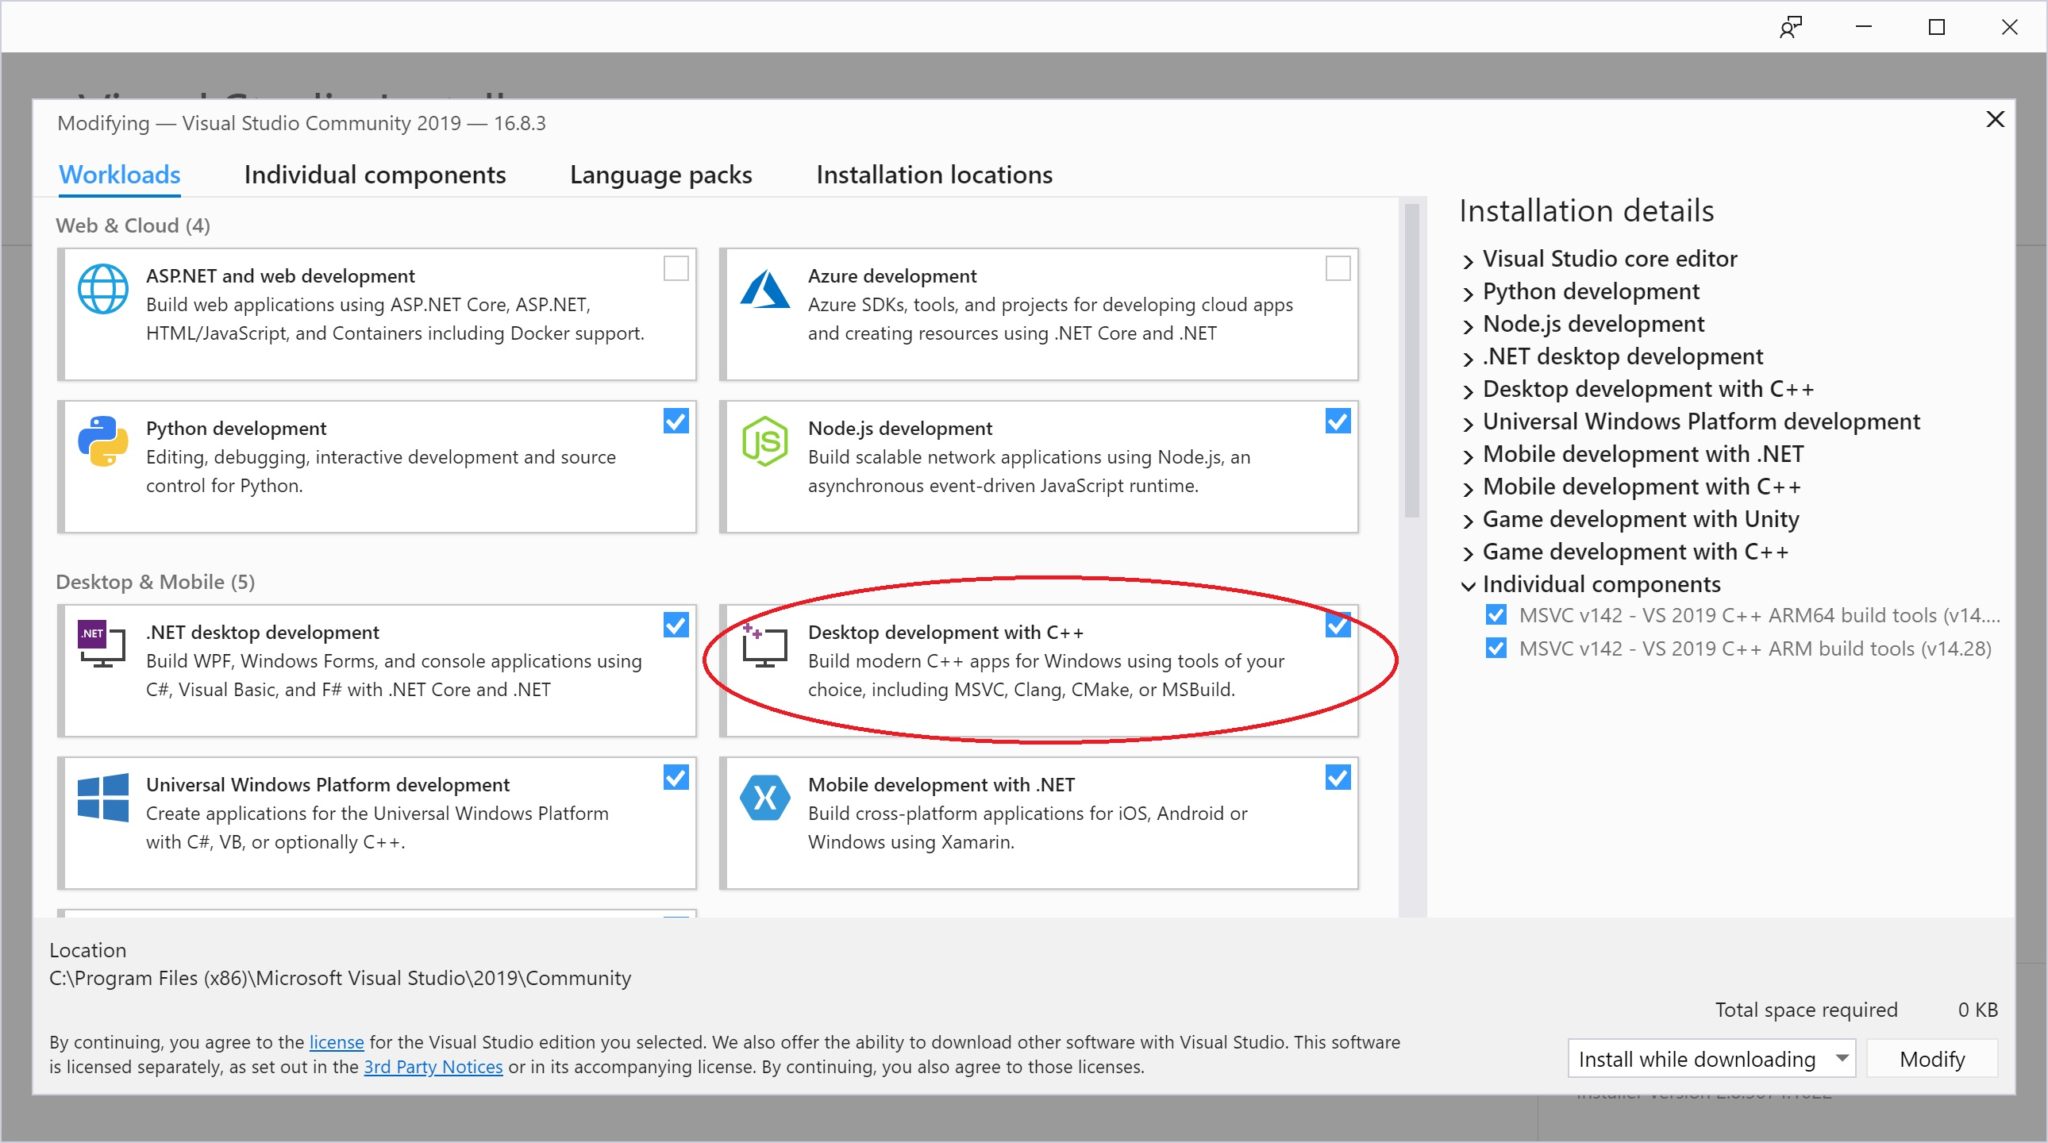
Task: Click the Python development title text
Action: tap(236, 429)
